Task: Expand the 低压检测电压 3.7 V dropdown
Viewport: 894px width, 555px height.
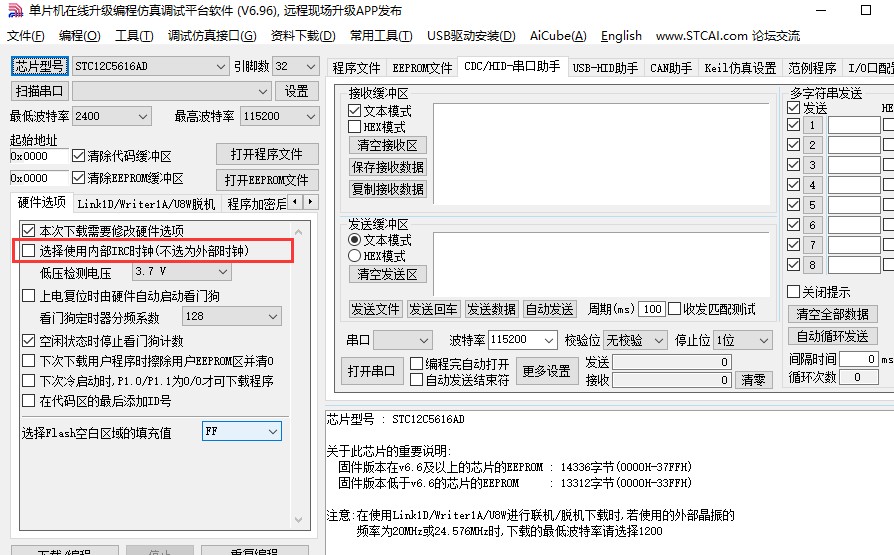Action: pos(224,272)
